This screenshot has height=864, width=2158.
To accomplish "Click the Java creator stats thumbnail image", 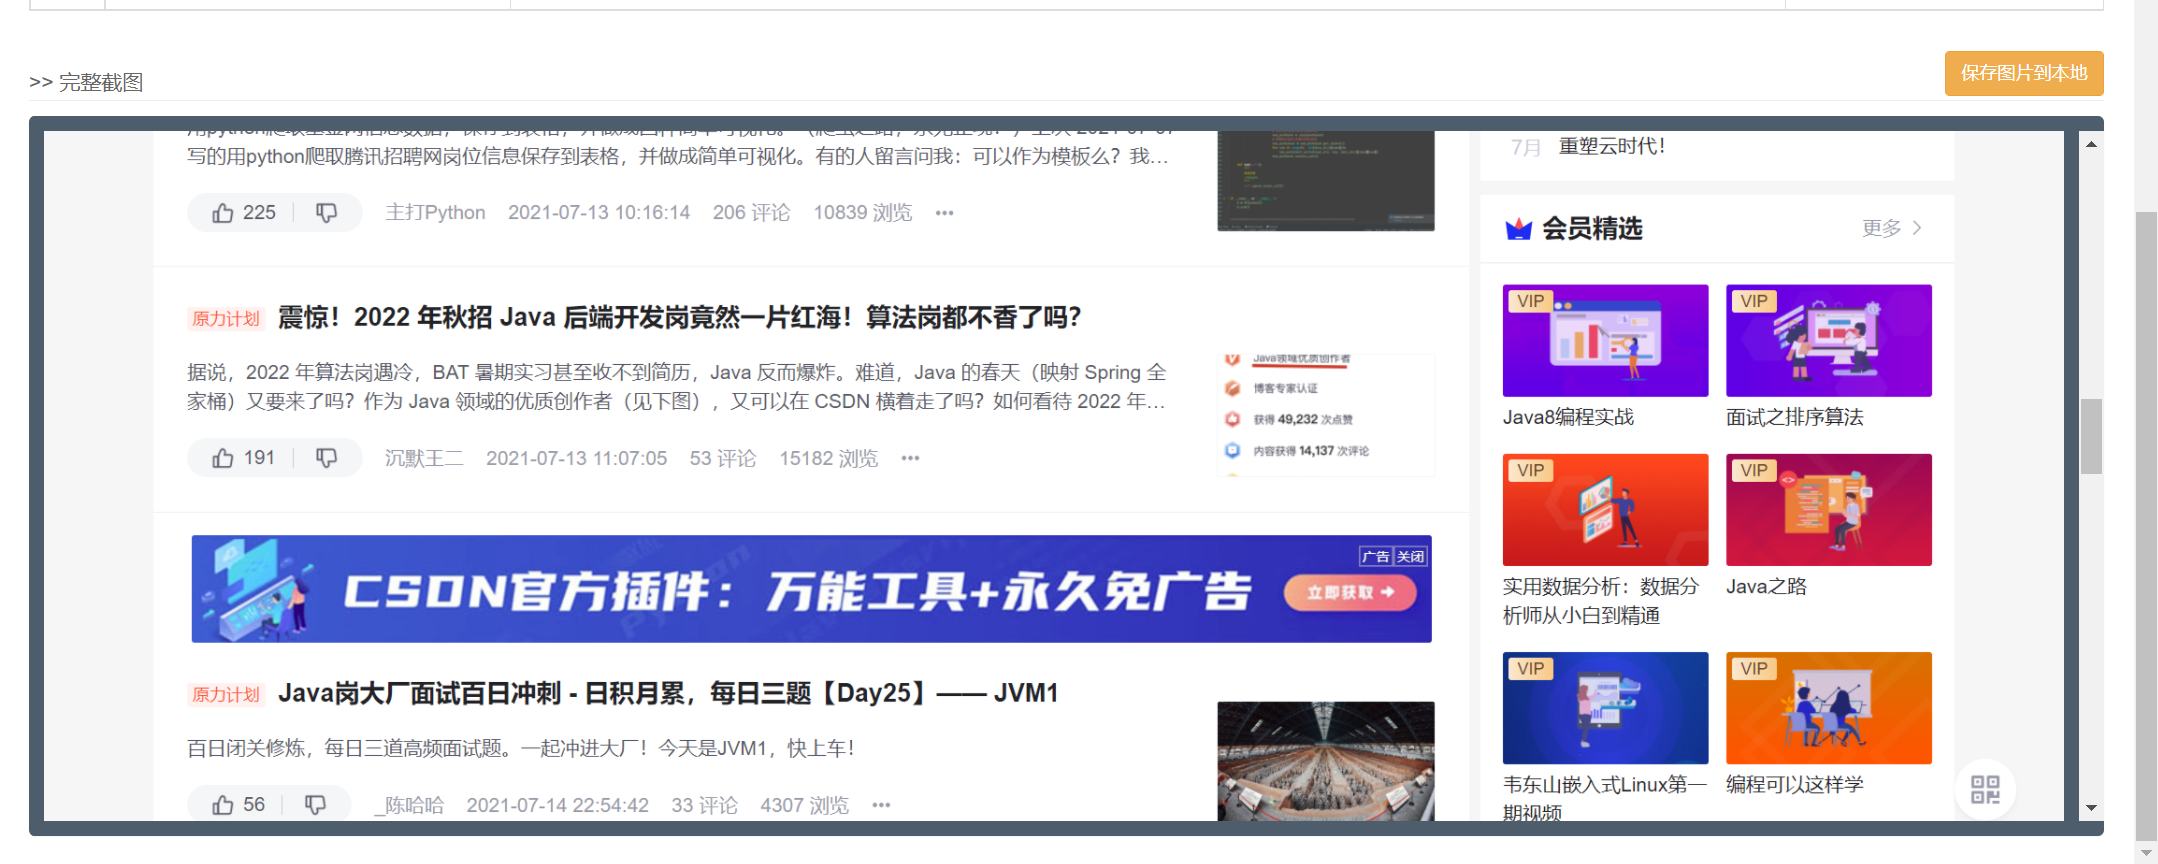I will (1326, 414).
